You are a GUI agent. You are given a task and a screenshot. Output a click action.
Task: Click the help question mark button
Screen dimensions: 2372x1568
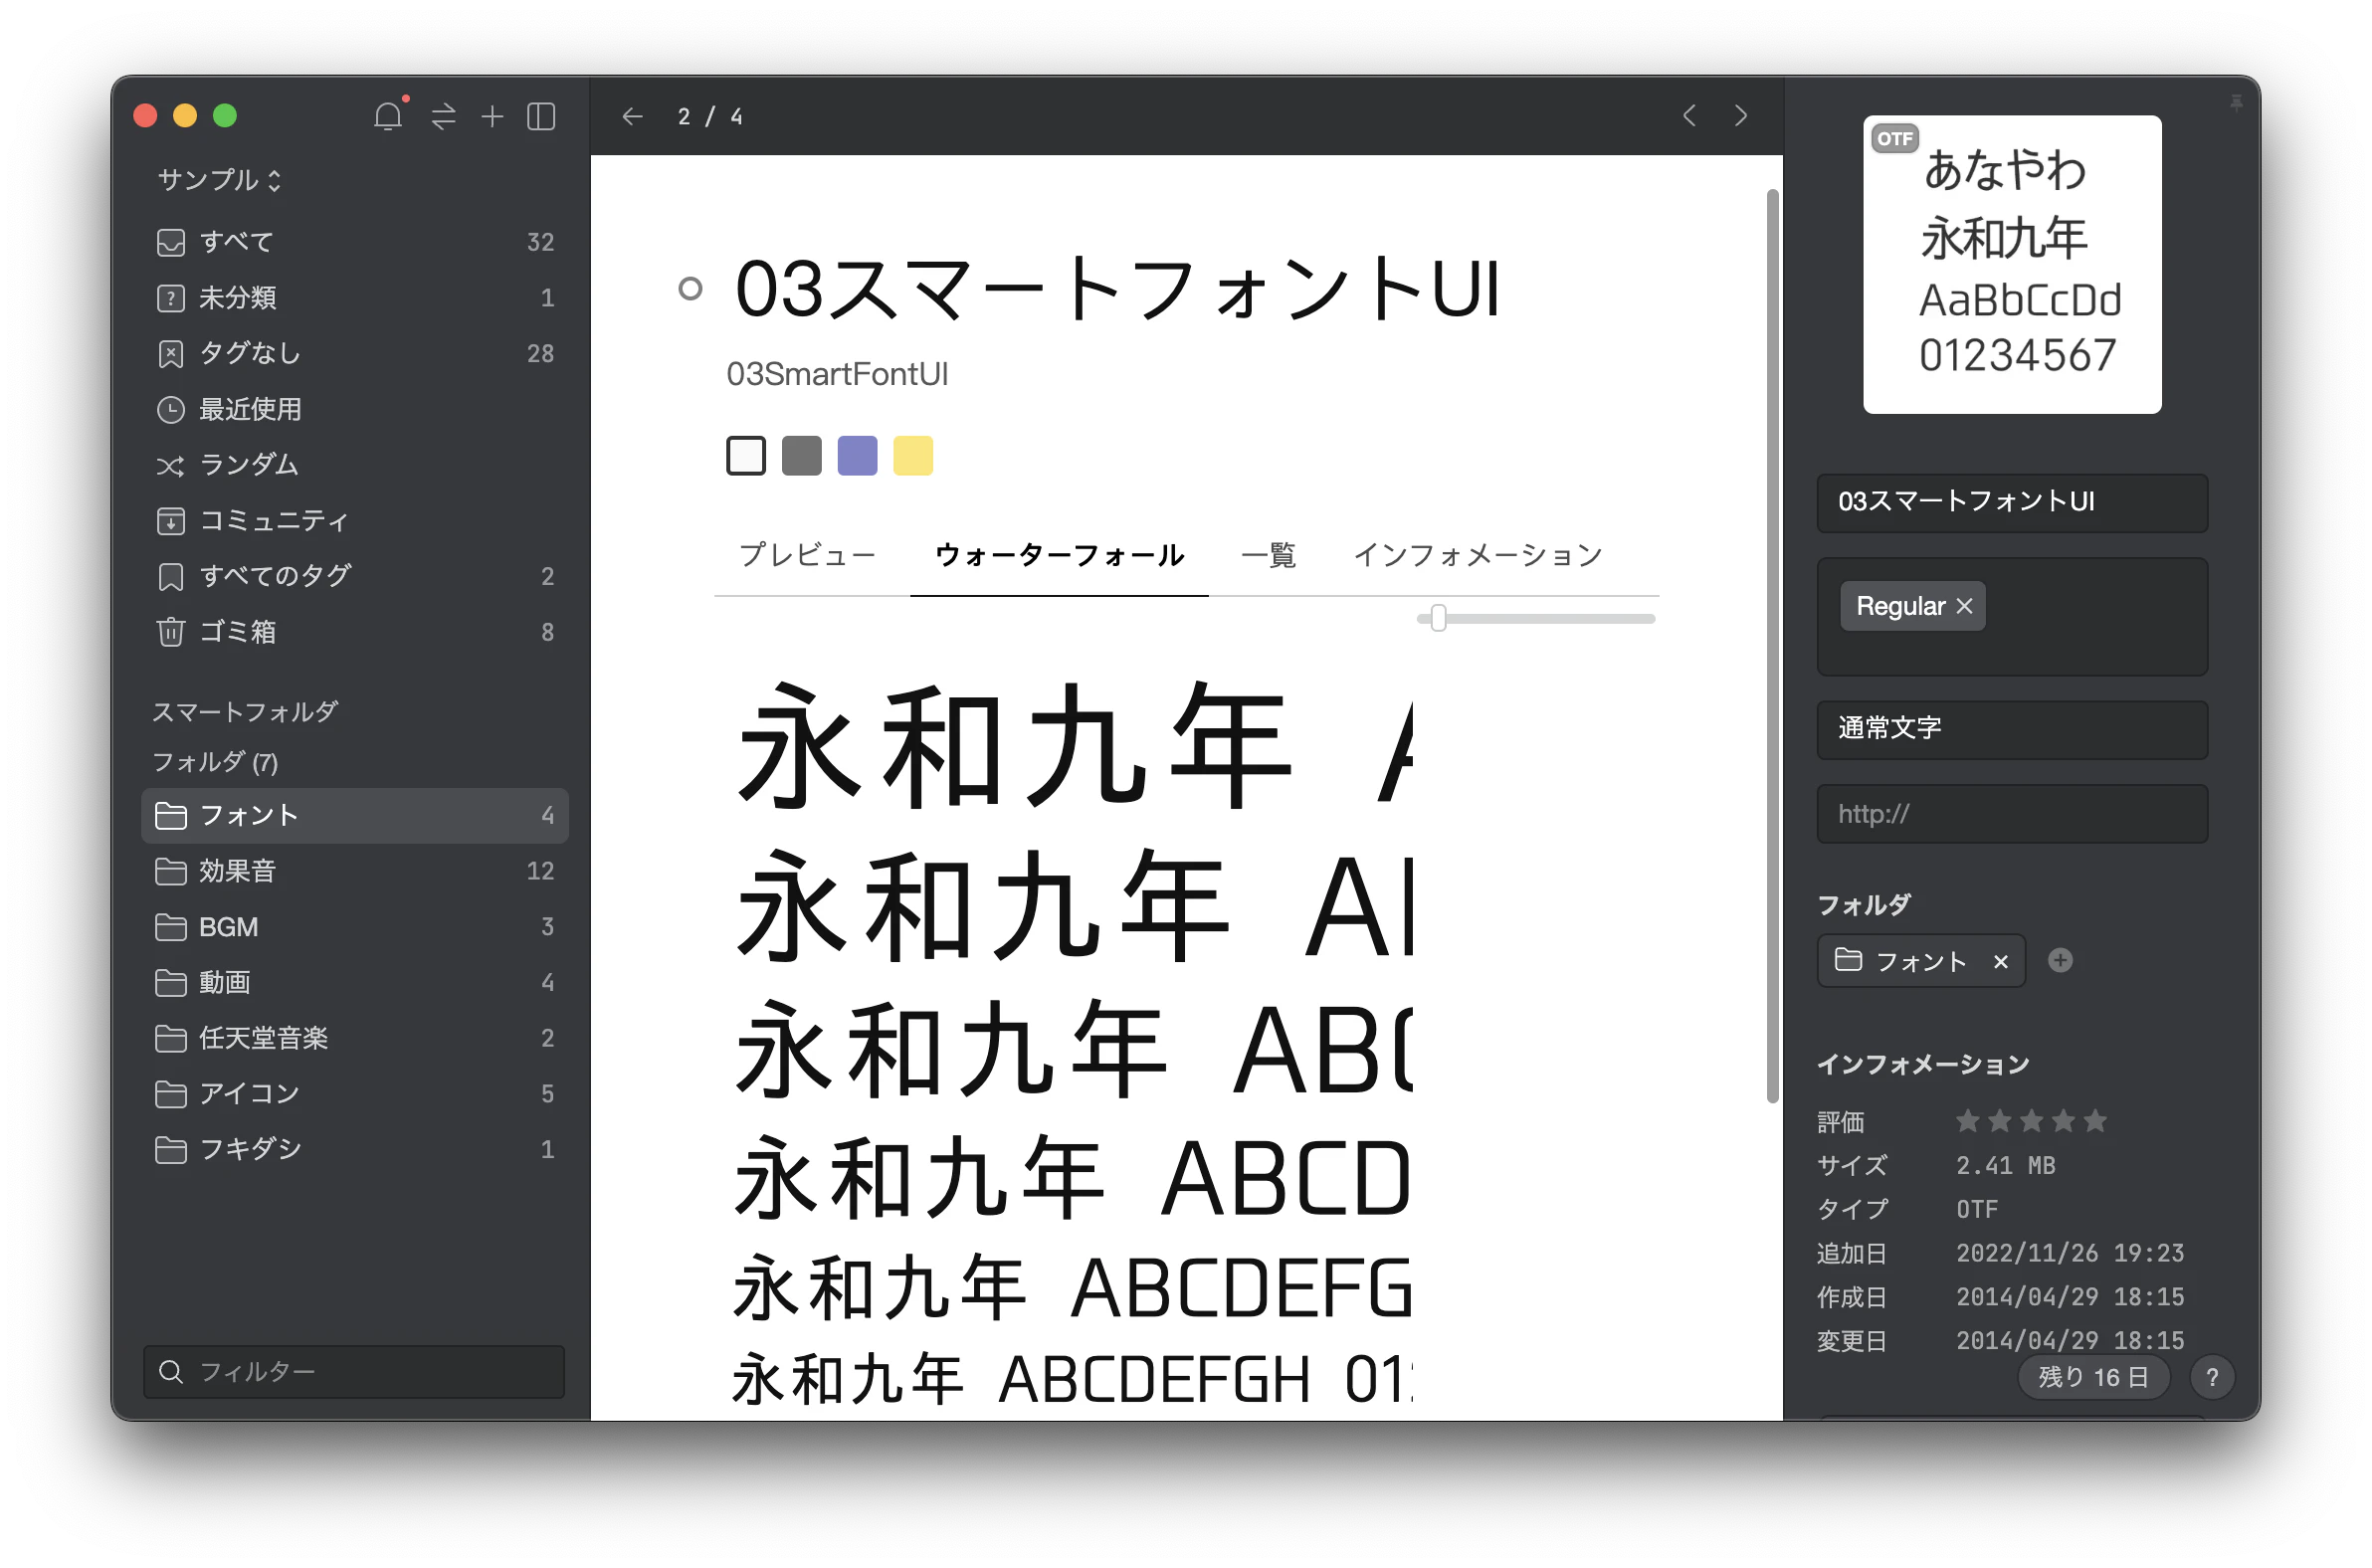(x=2213, y=1377)
